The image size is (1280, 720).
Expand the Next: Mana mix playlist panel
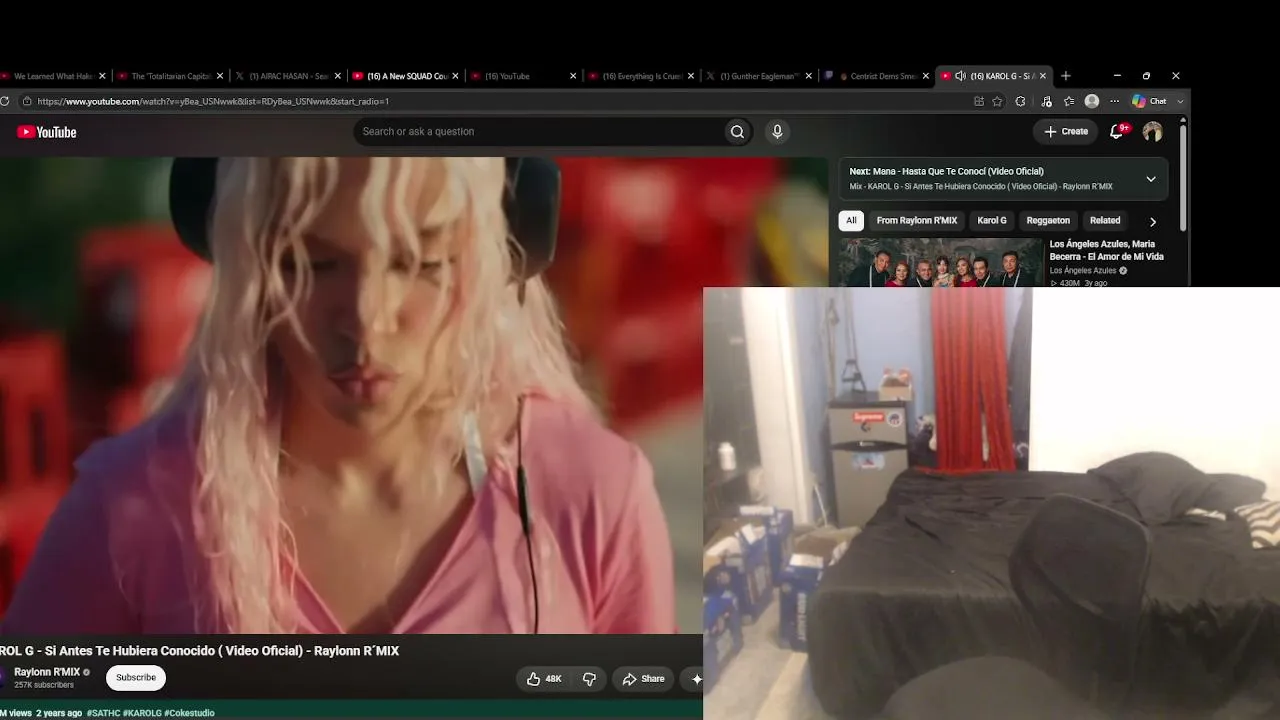tap(1151, 179)
